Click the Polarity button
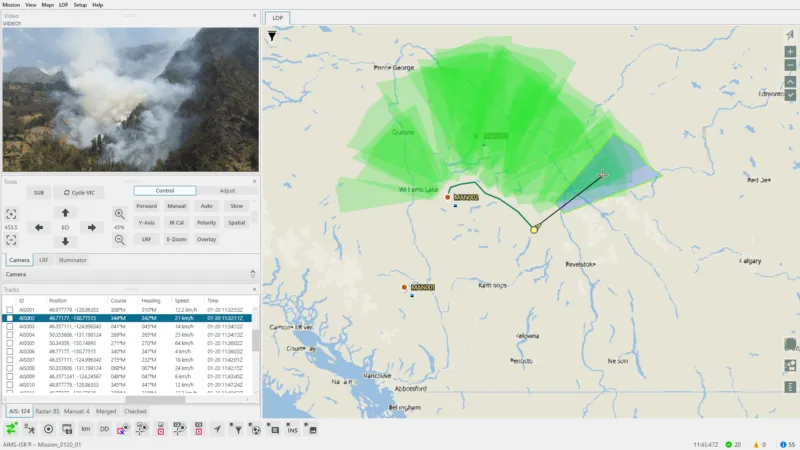The height and width of the screenshot is (450, 800). tap(207, 223)
